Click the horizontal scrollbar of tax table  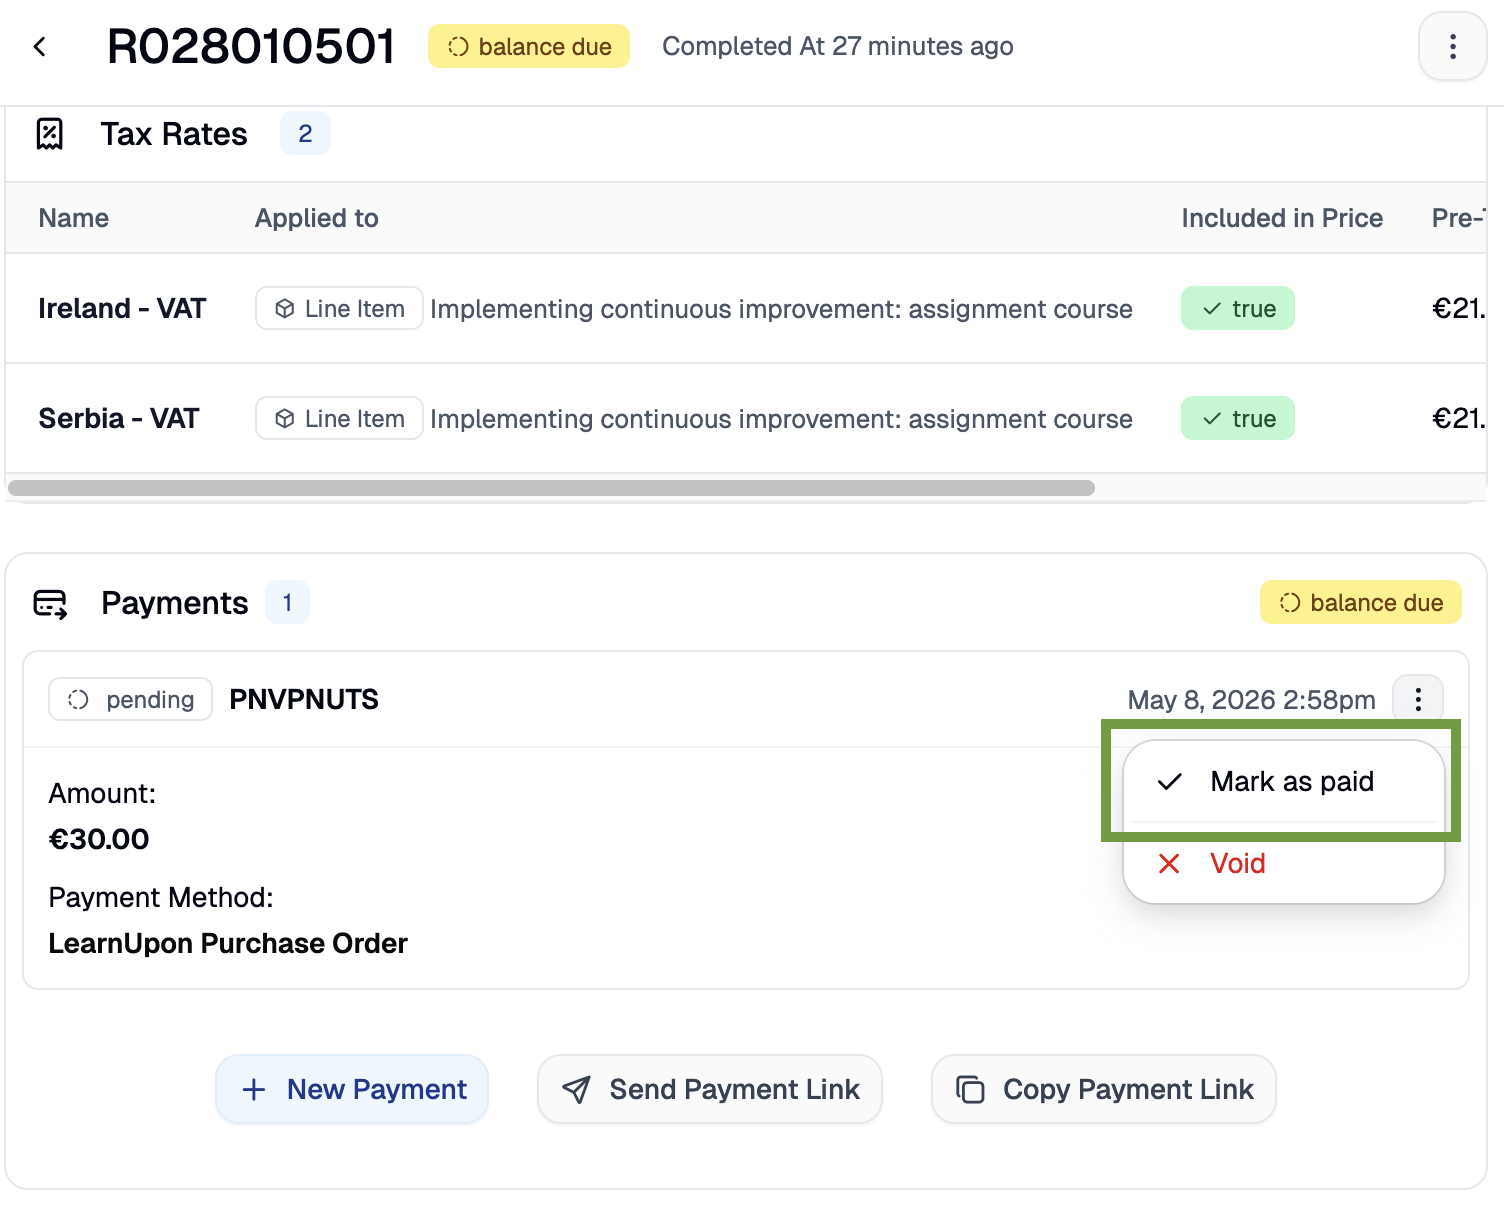[551, 488]
